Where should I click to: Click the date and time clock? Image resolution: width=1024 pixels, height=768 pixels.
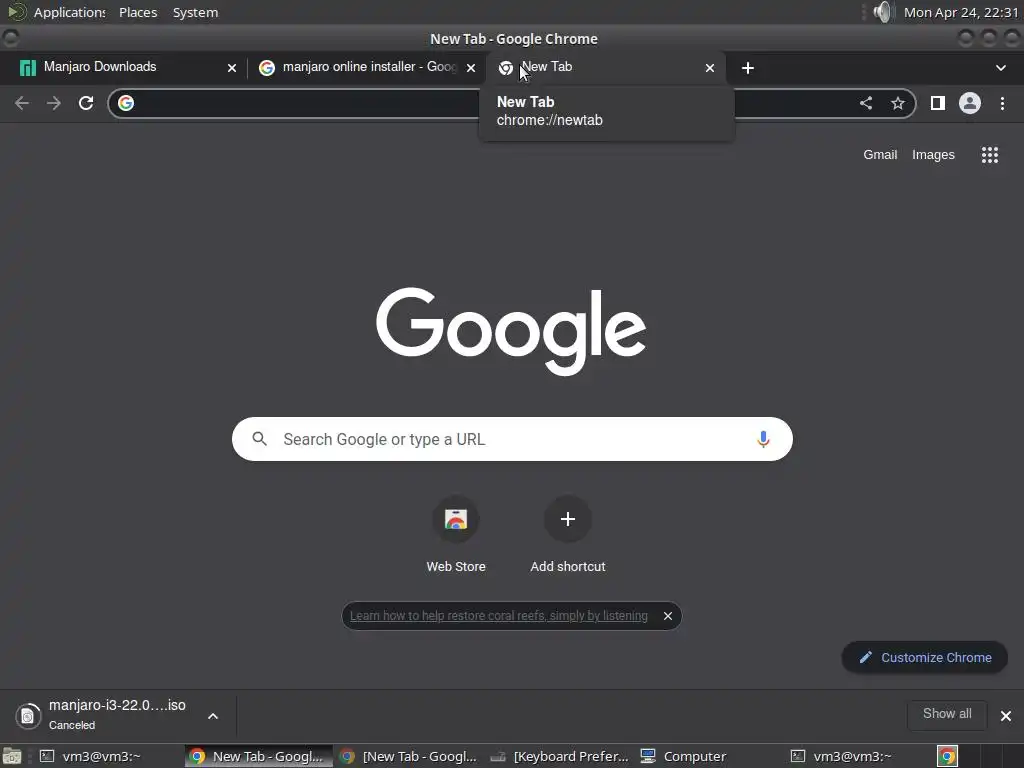pos(961,12)
